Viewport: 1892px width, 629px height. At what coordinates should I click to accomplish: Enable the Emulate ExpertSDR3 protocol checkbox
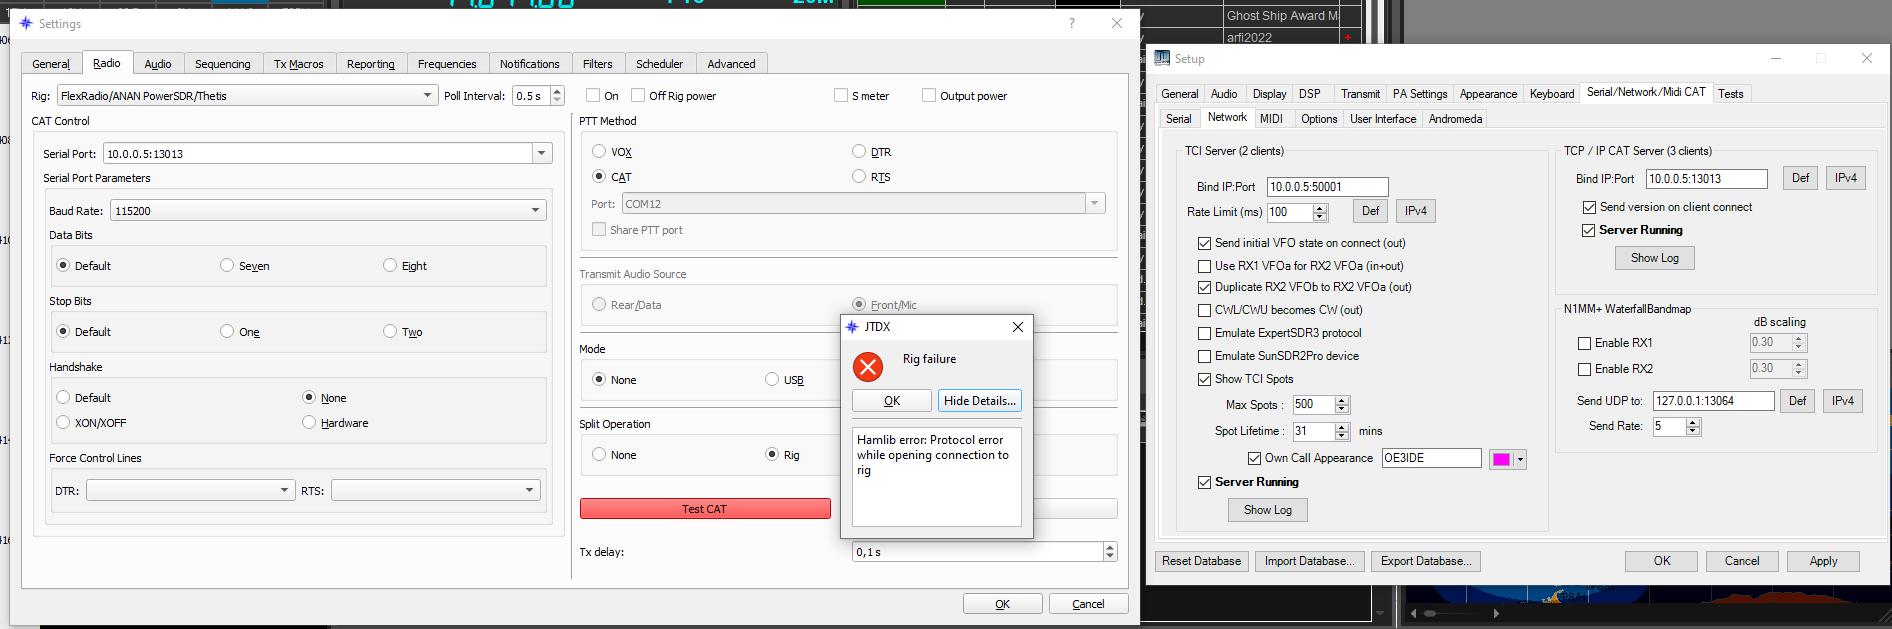click(x=1204, y=334)
